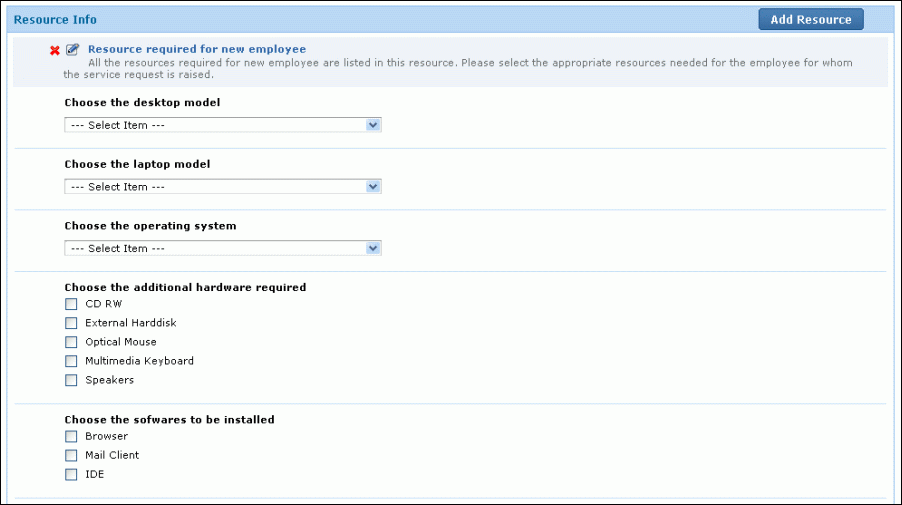
Task: Enable the Browser software checkbox
Action: click(71, 436)
